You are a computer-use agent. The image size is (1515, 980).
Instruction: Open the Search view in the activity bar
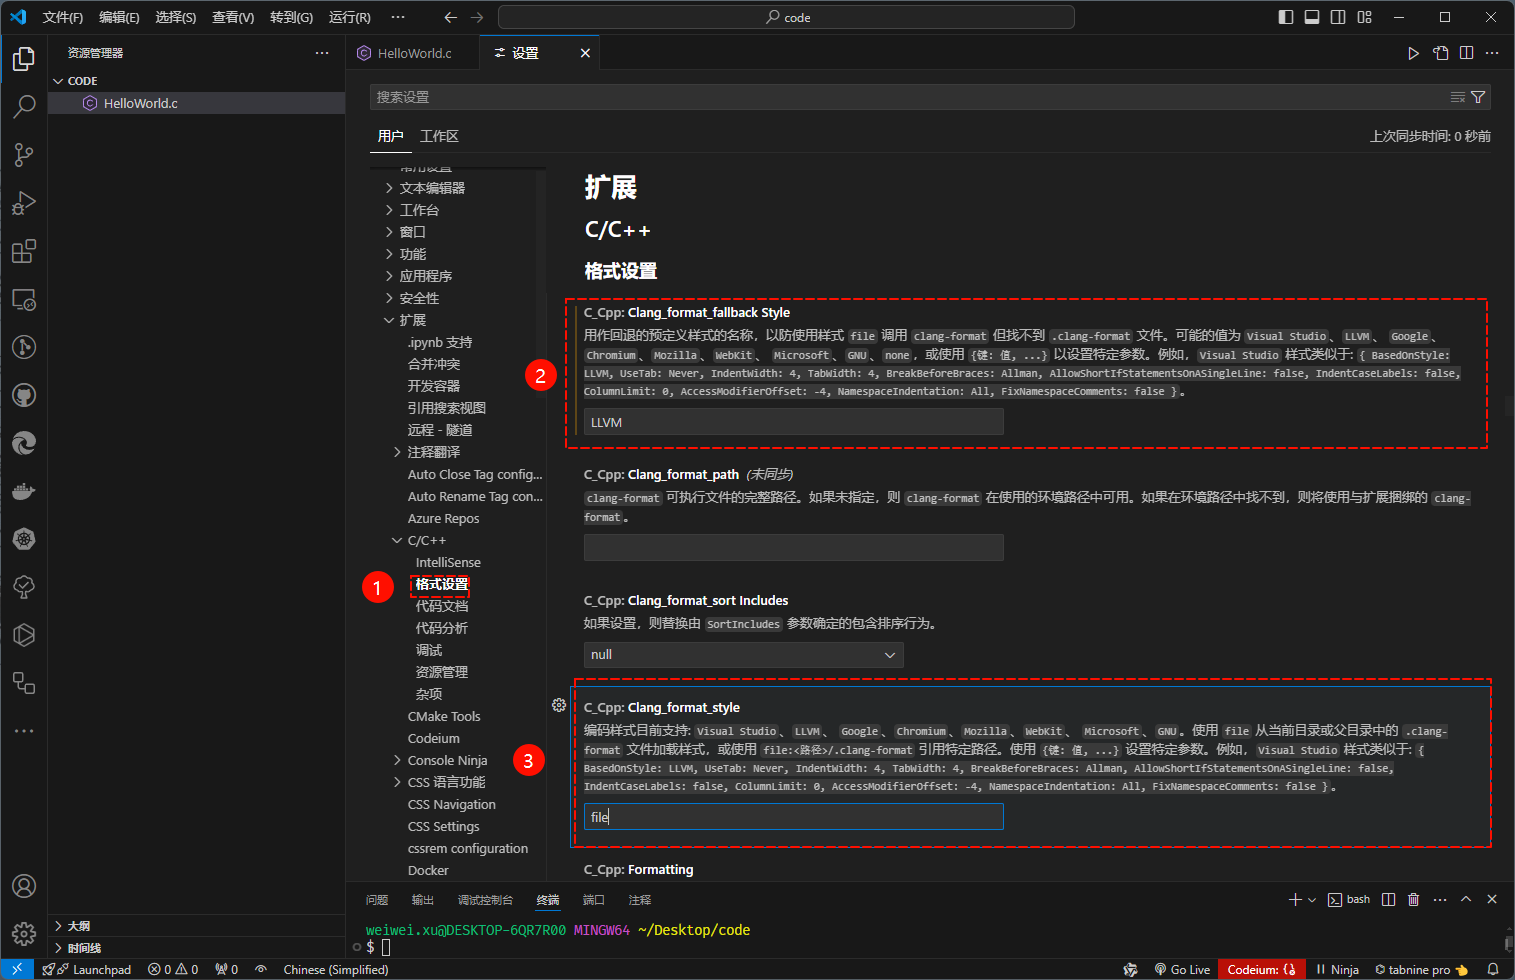24,106
